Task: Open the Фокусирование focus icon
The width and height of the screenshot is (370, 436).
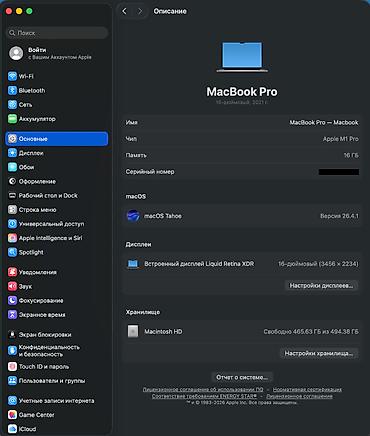Action: point(12,300)
